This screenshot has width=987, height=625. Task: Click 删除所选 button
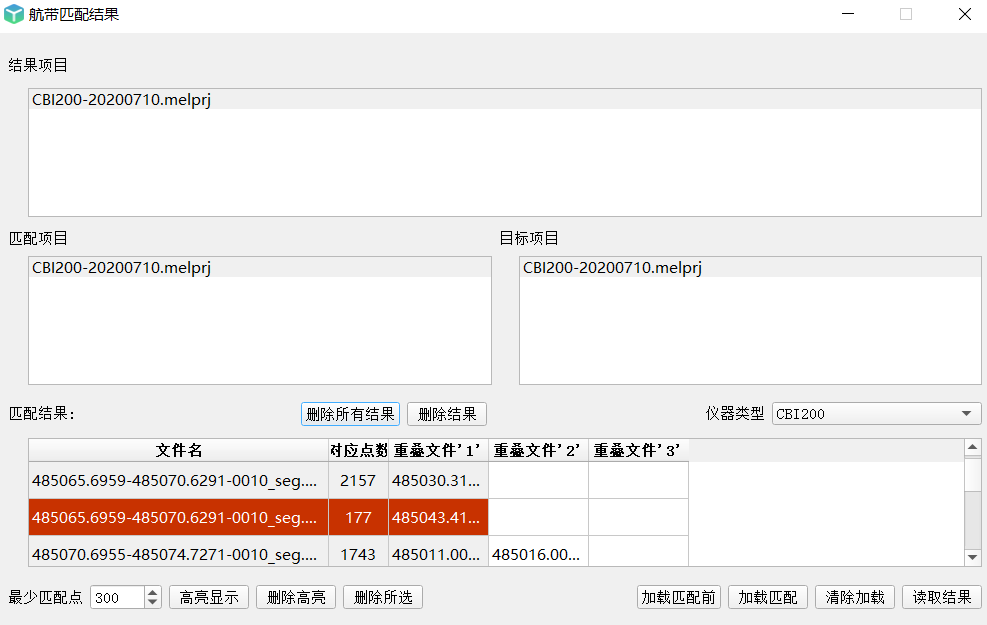(383, 597)
